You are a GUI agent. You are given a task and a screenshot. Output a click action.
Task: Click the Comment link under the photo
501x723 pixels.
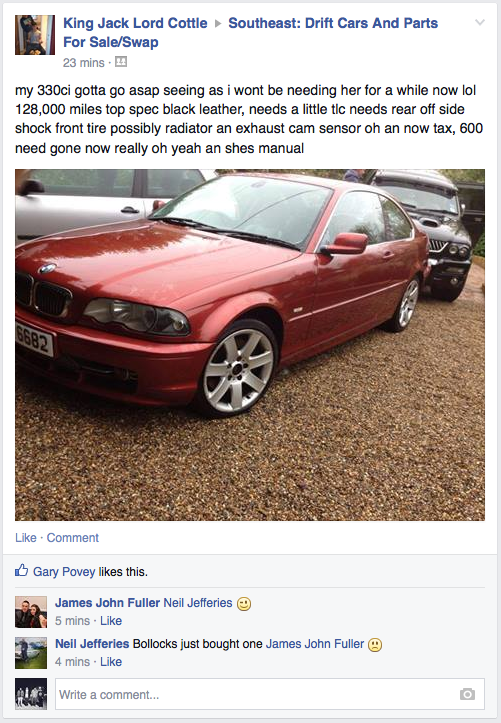[72, 538]
